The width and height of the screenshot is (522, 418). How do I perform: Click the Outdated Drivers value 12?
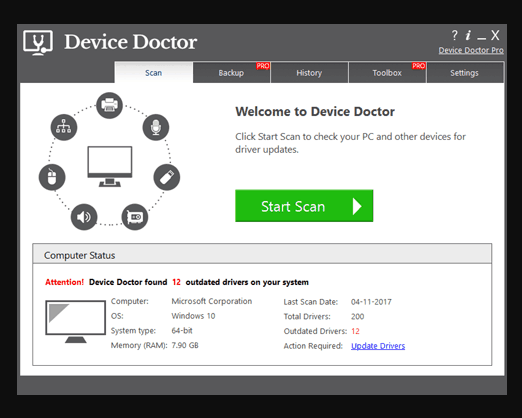point(355,331)
